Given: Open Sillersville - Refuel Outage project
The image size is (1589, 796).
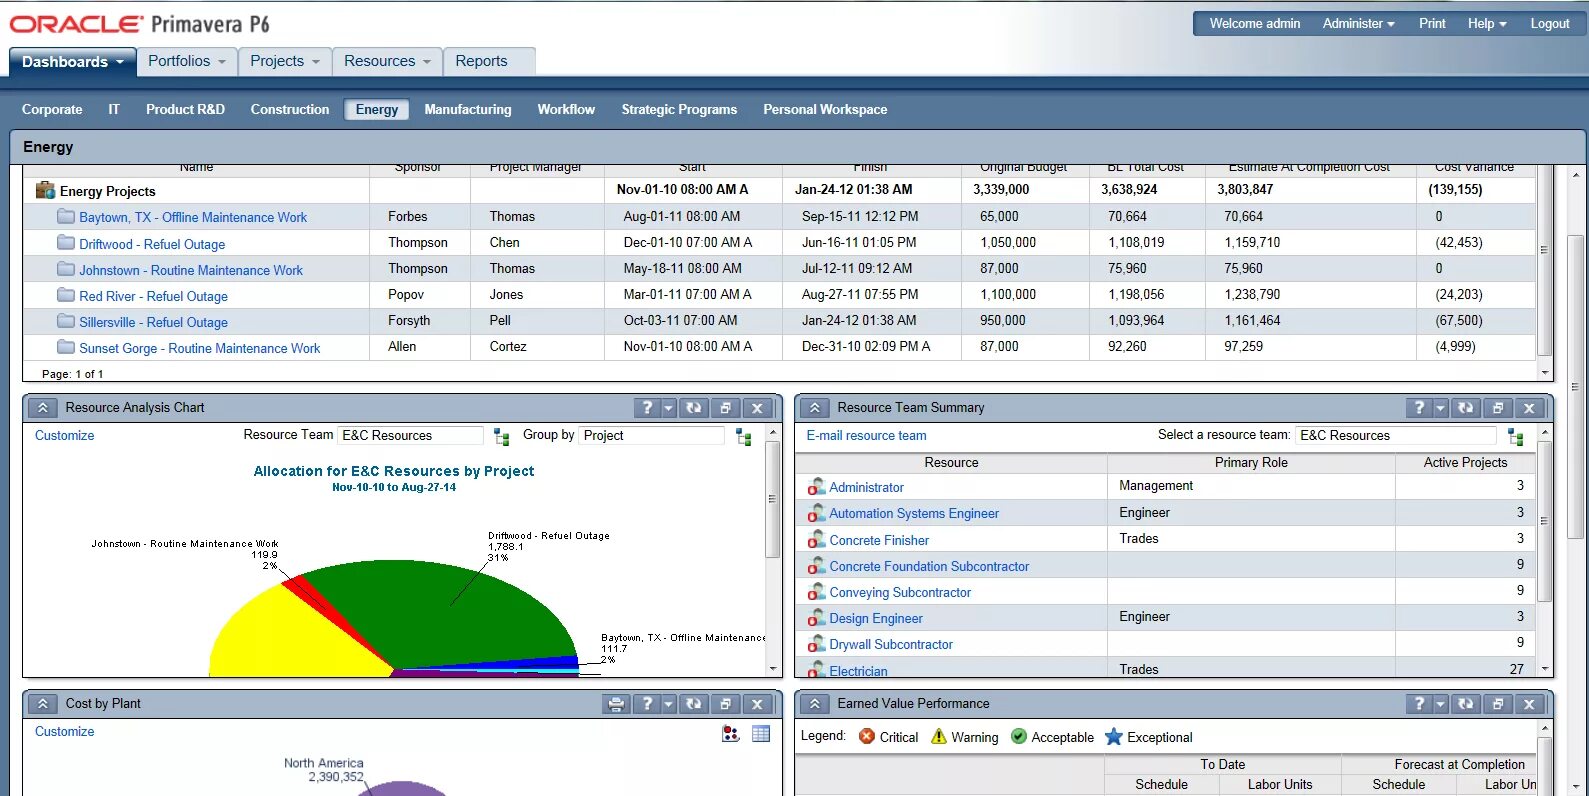Looking at the screenshot, I should (154, 322).
